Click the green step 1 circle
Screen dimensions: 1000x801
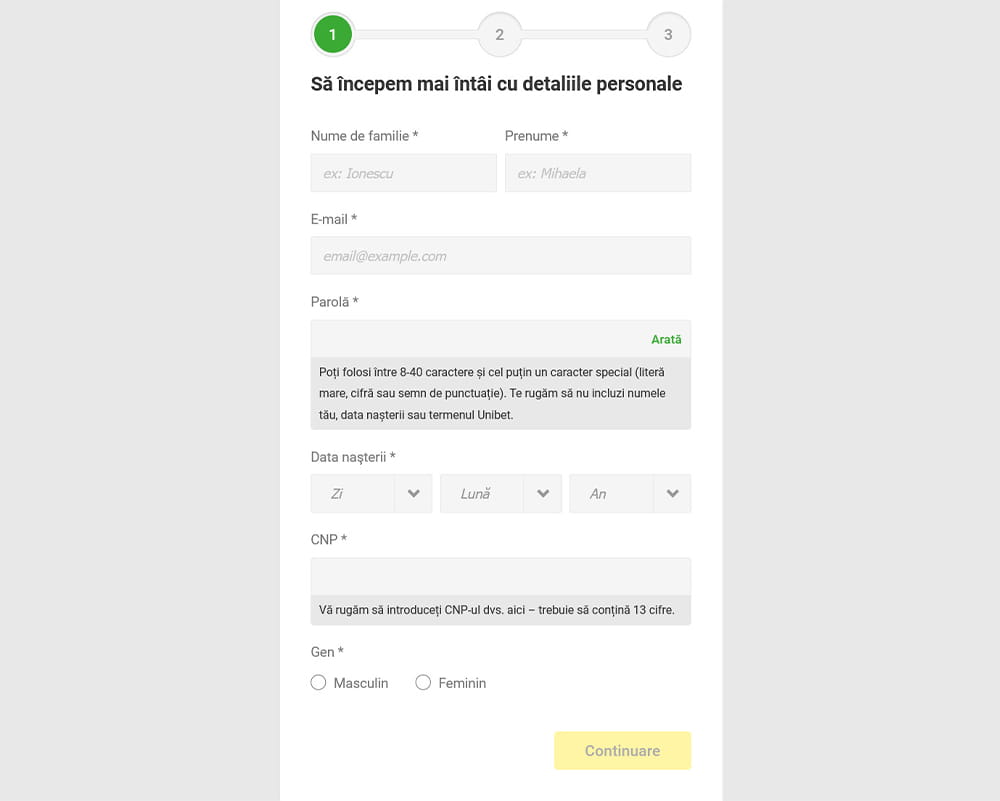tap(332, 34)
